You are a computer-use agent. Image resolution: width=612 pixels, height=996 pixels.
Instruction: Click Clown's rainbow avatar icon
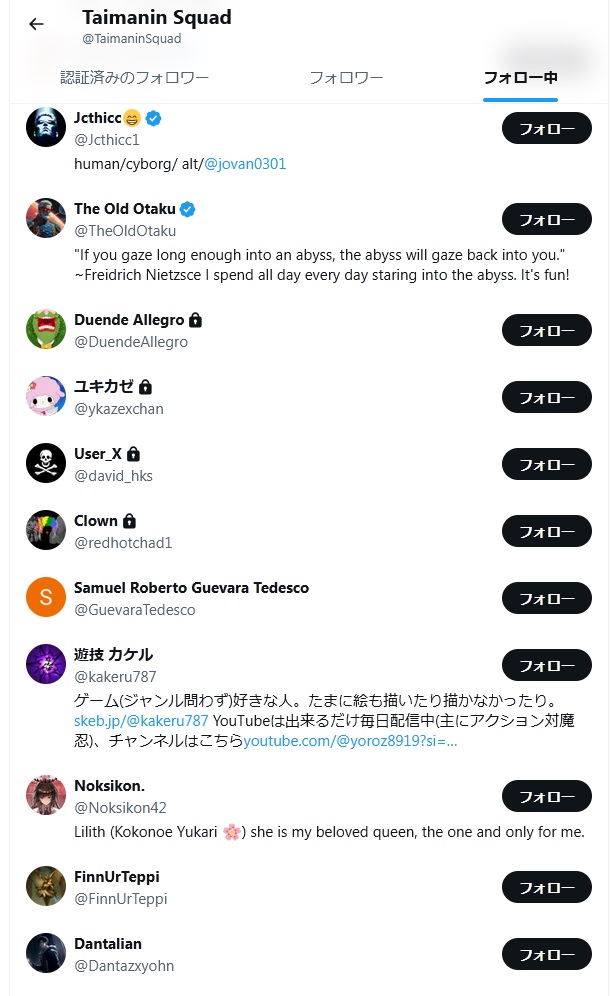click(46, 530)
